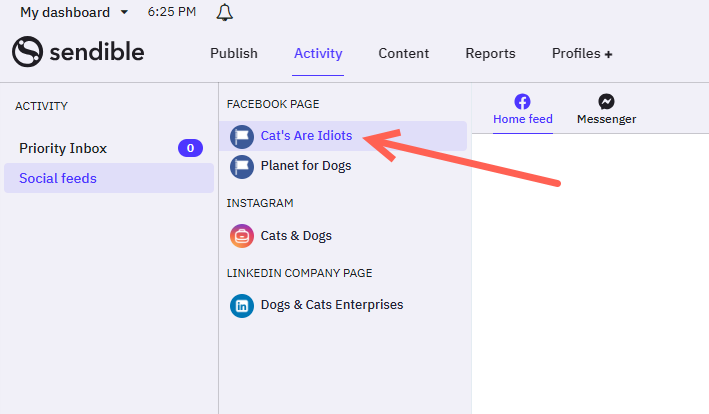
Task: Click the Facebook icon above Home feed
Action: pos(522,102)
